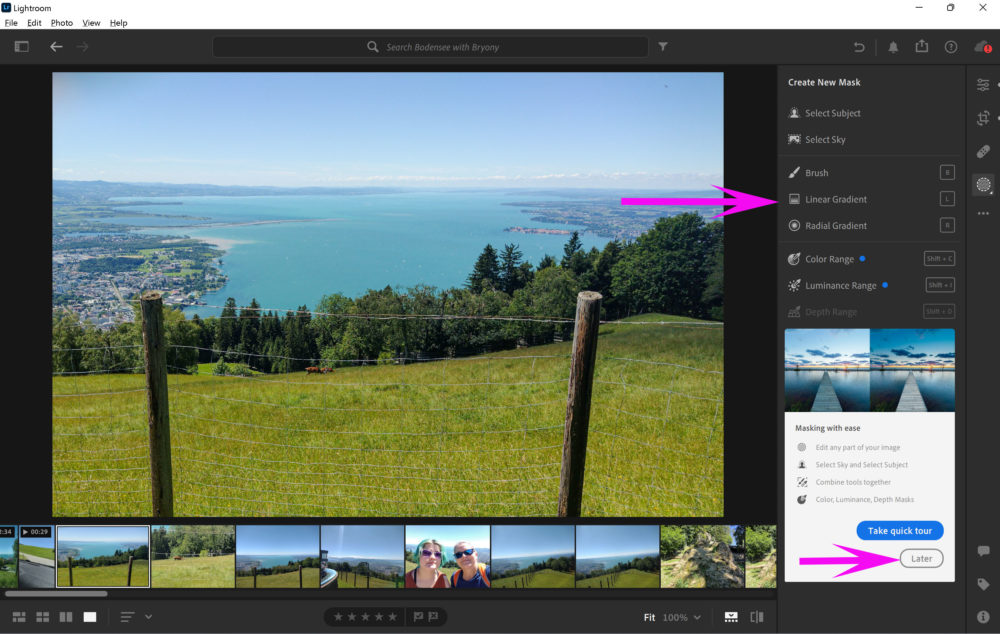Screen dimensions: 1000x634
Task: Open the share and export icon
Action: [922, 46]
